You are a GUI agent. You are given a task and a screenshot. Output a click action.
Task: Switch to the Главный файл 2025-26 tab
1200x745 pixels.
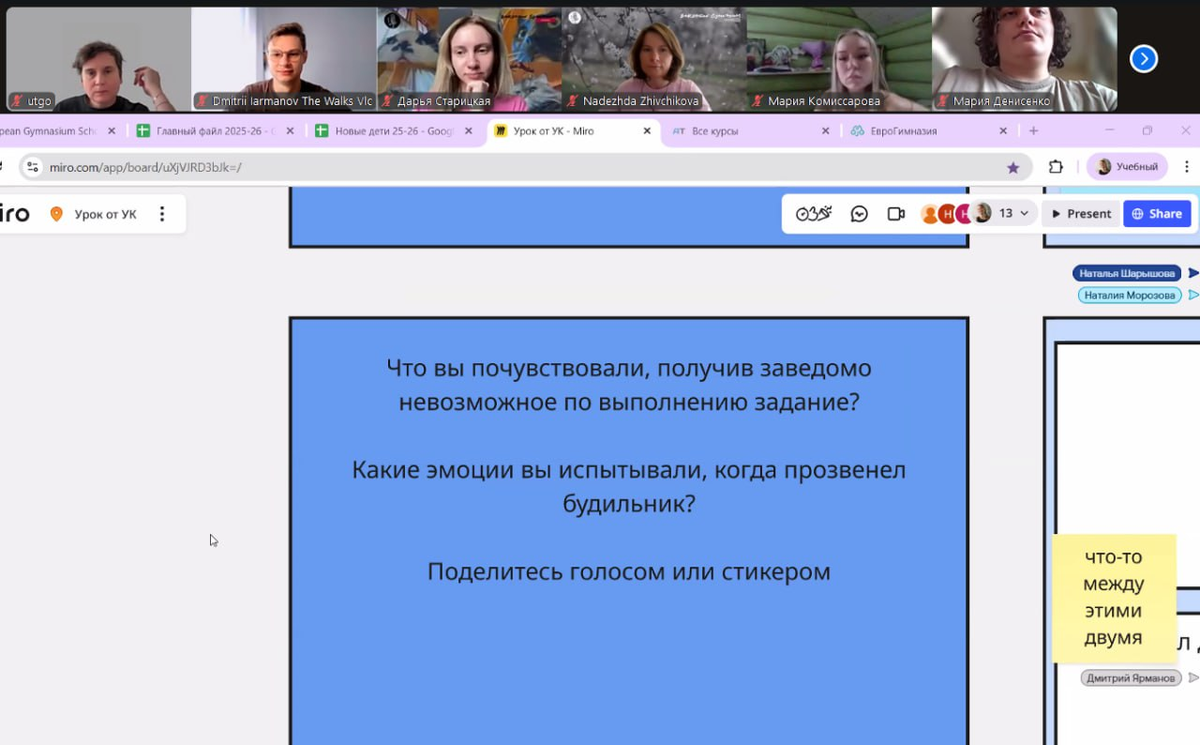[x=212, y=131]
